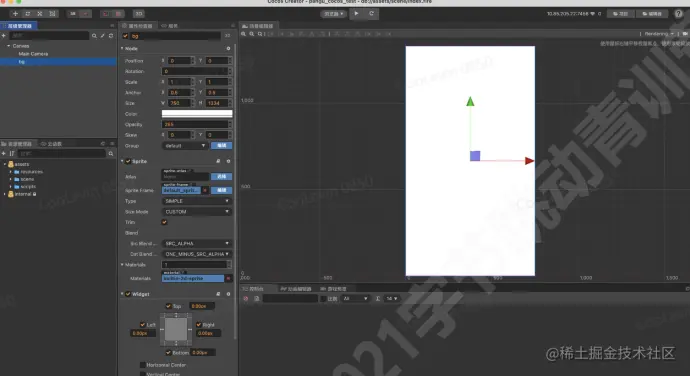The width and height of the screenshot is (690, 376).
Task: Click the Size W 750 input field
Action: coord(179,103)
